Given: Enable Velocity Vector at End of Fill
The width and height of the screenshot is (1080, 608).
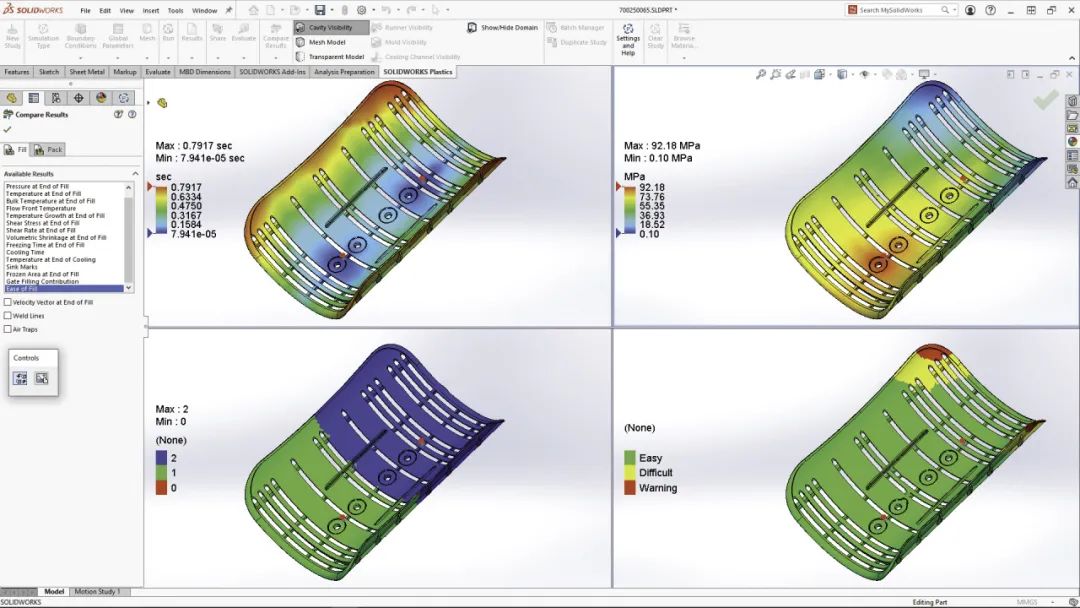Looking at the screenshot, I should (8, 302).
